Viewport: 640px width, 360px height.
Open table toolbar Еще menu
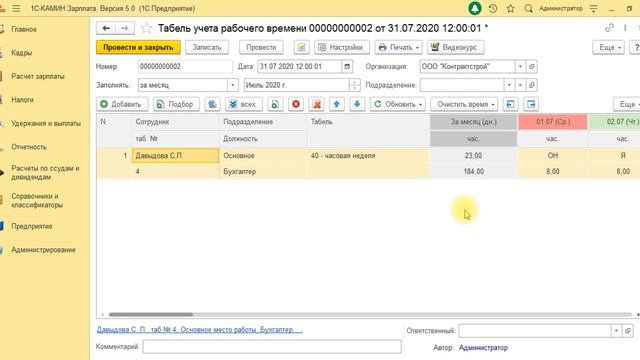tap(627, 104)
